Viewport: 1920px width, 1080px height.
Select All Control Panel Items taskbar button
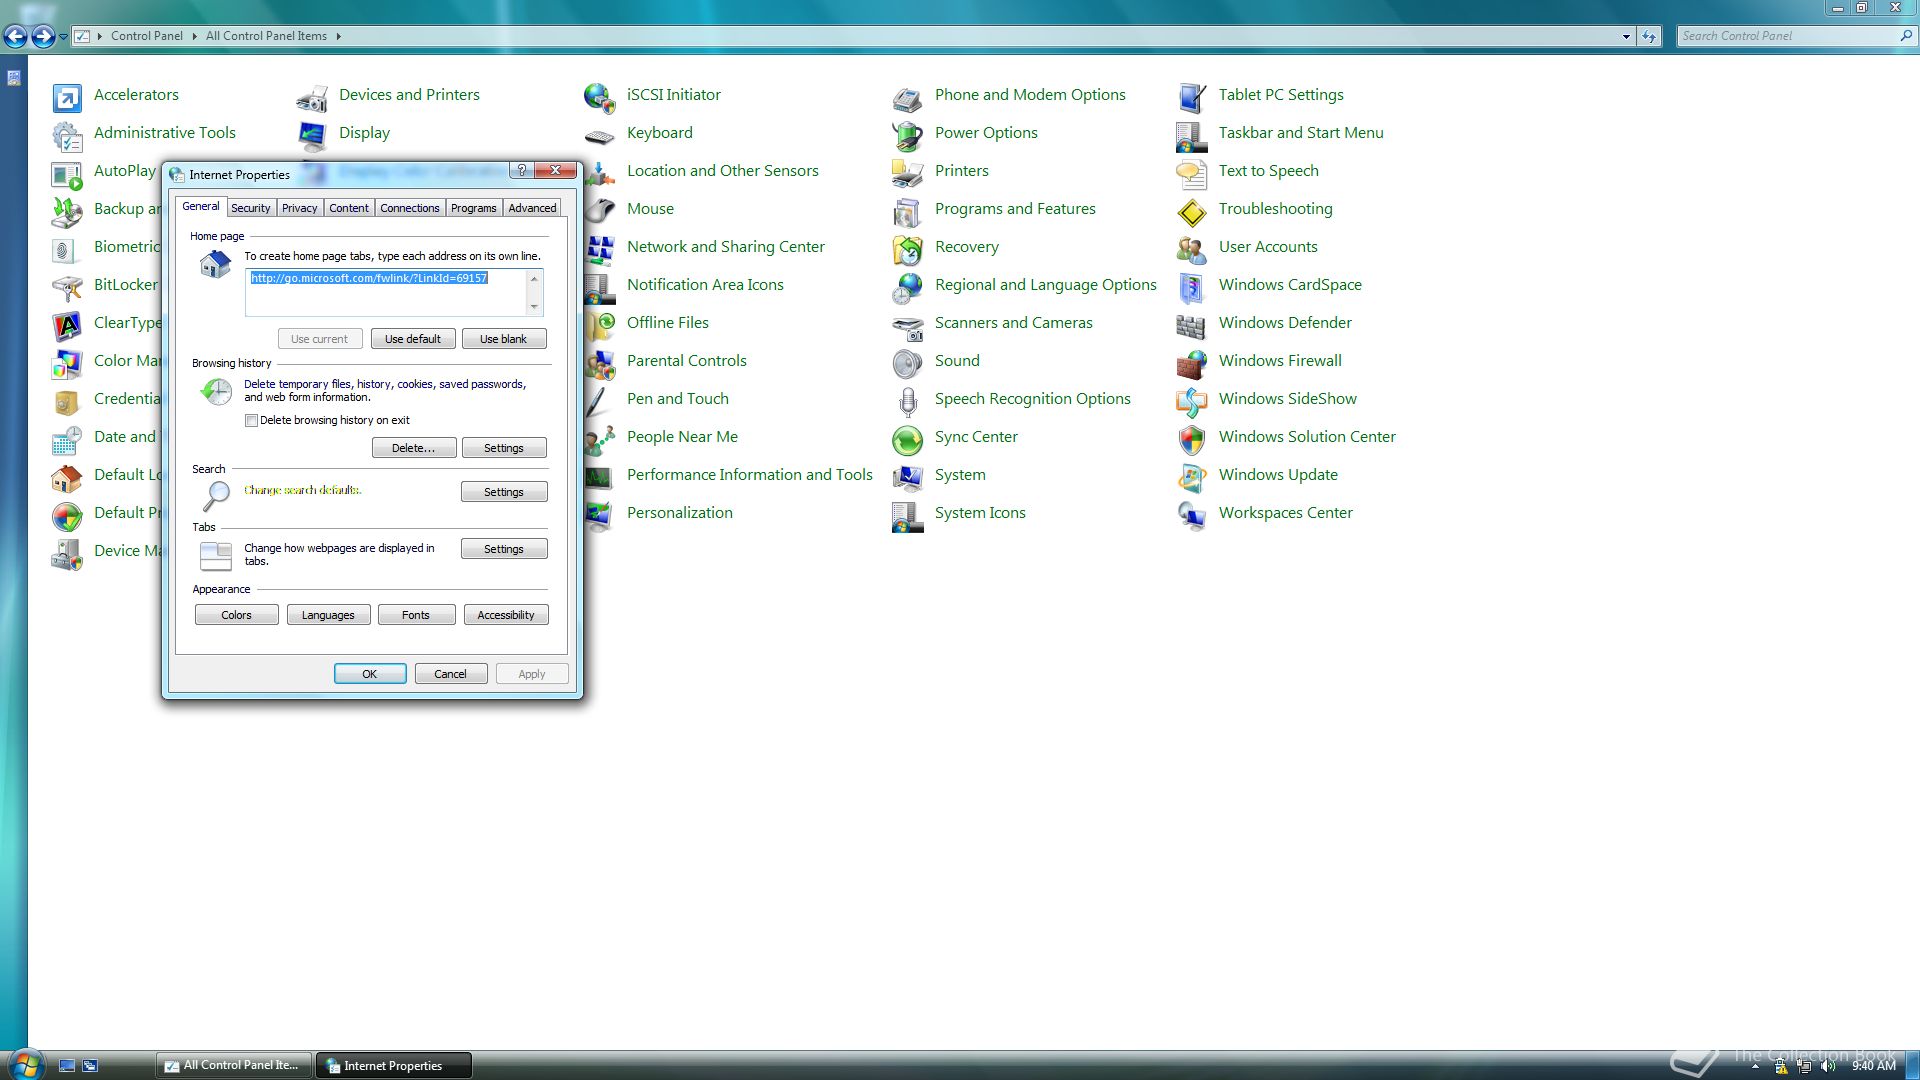click(234, 1066)
